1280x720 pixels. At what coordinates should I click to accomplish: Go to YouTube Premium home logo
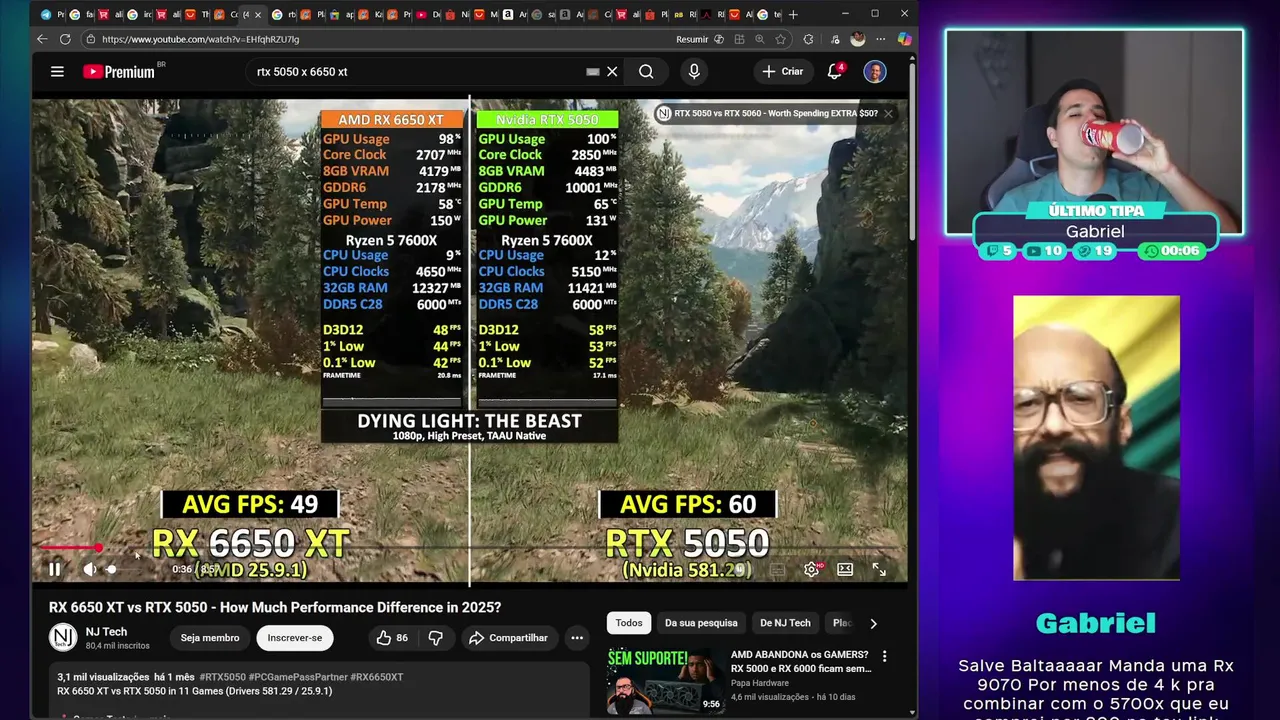click(x=119, y=72)
